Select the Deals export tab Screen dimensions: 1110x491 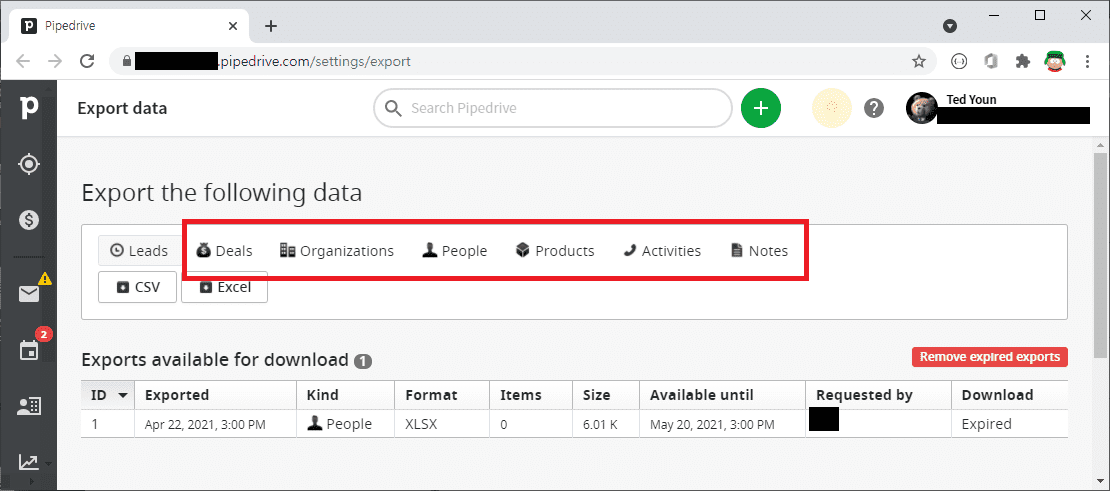(224, 250)
